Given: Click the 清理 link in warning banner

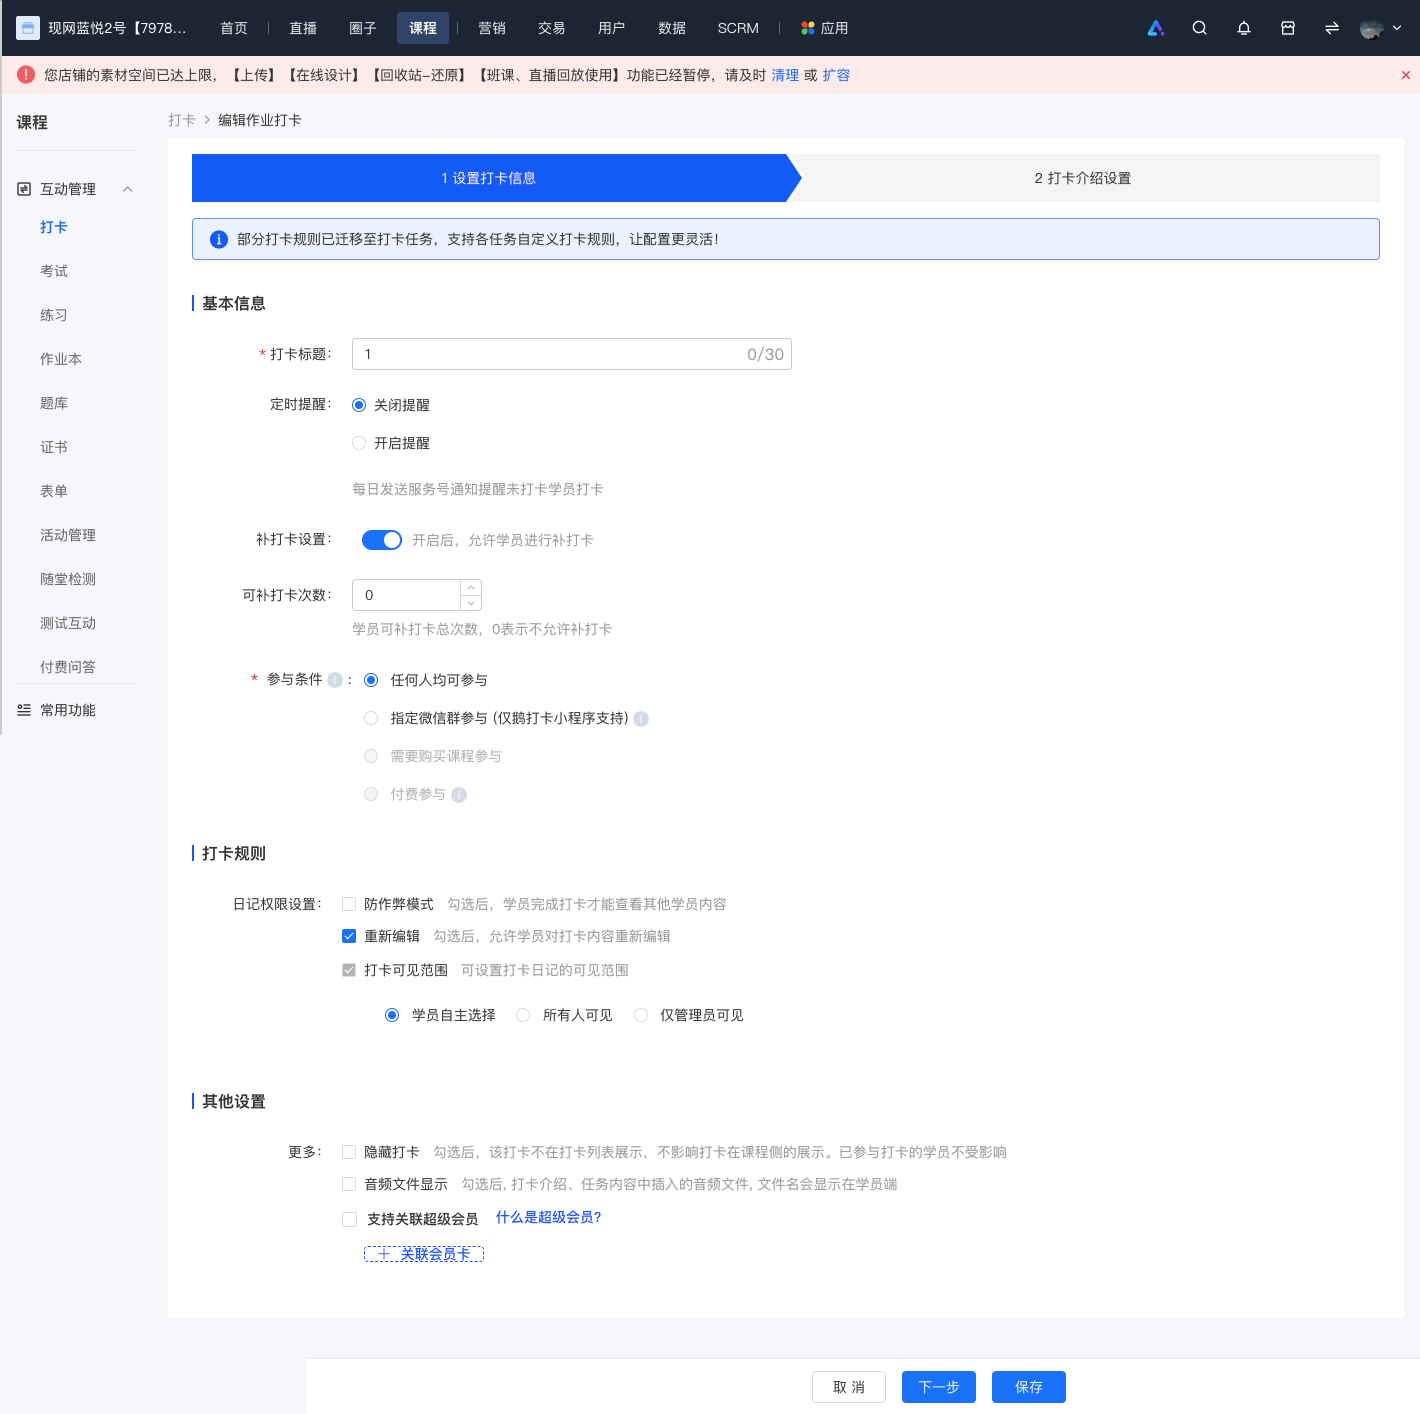Looking at the screenshot, I should click(785, 75).
